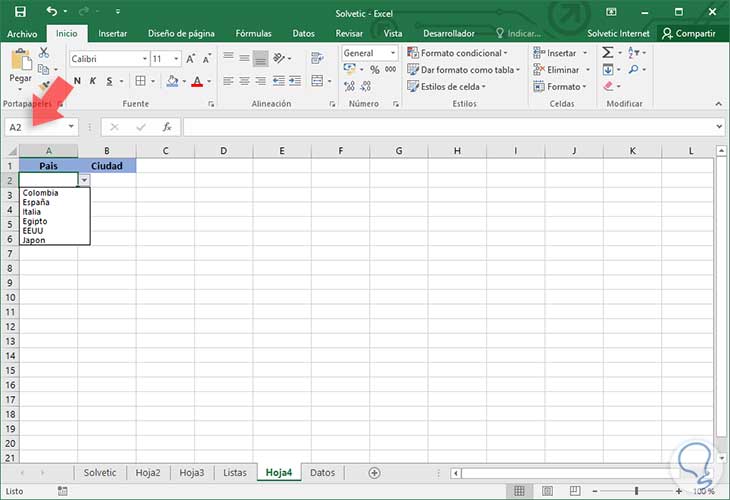Open Estilos de celda menu
The width and height of the screenshot is (730, 500).
[446, 87]
